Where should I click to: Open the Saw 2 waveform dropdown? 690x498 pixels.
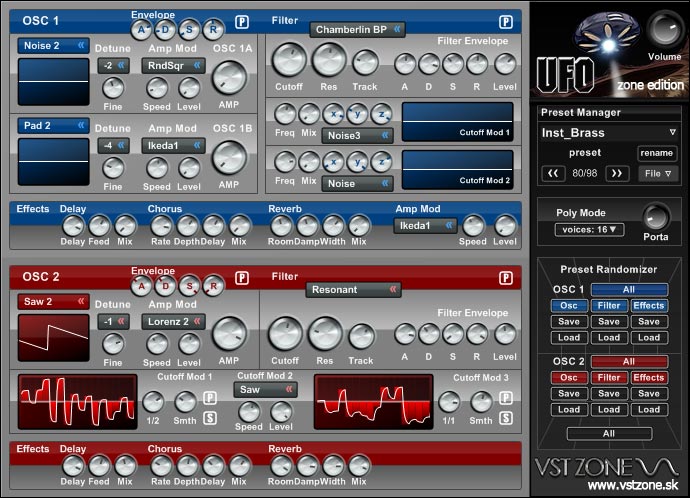click(54, 302)
